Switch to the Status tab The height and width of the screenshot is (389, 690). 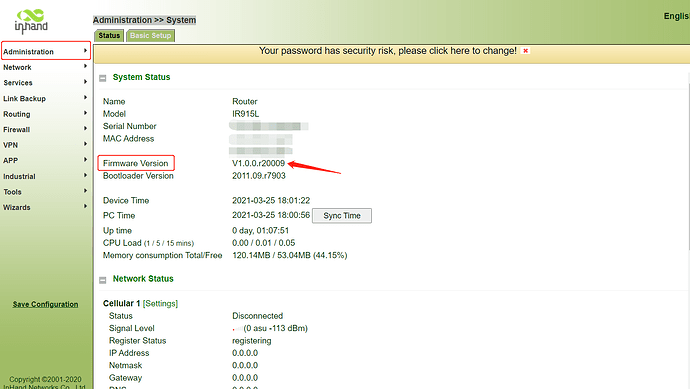pos(109,36)
